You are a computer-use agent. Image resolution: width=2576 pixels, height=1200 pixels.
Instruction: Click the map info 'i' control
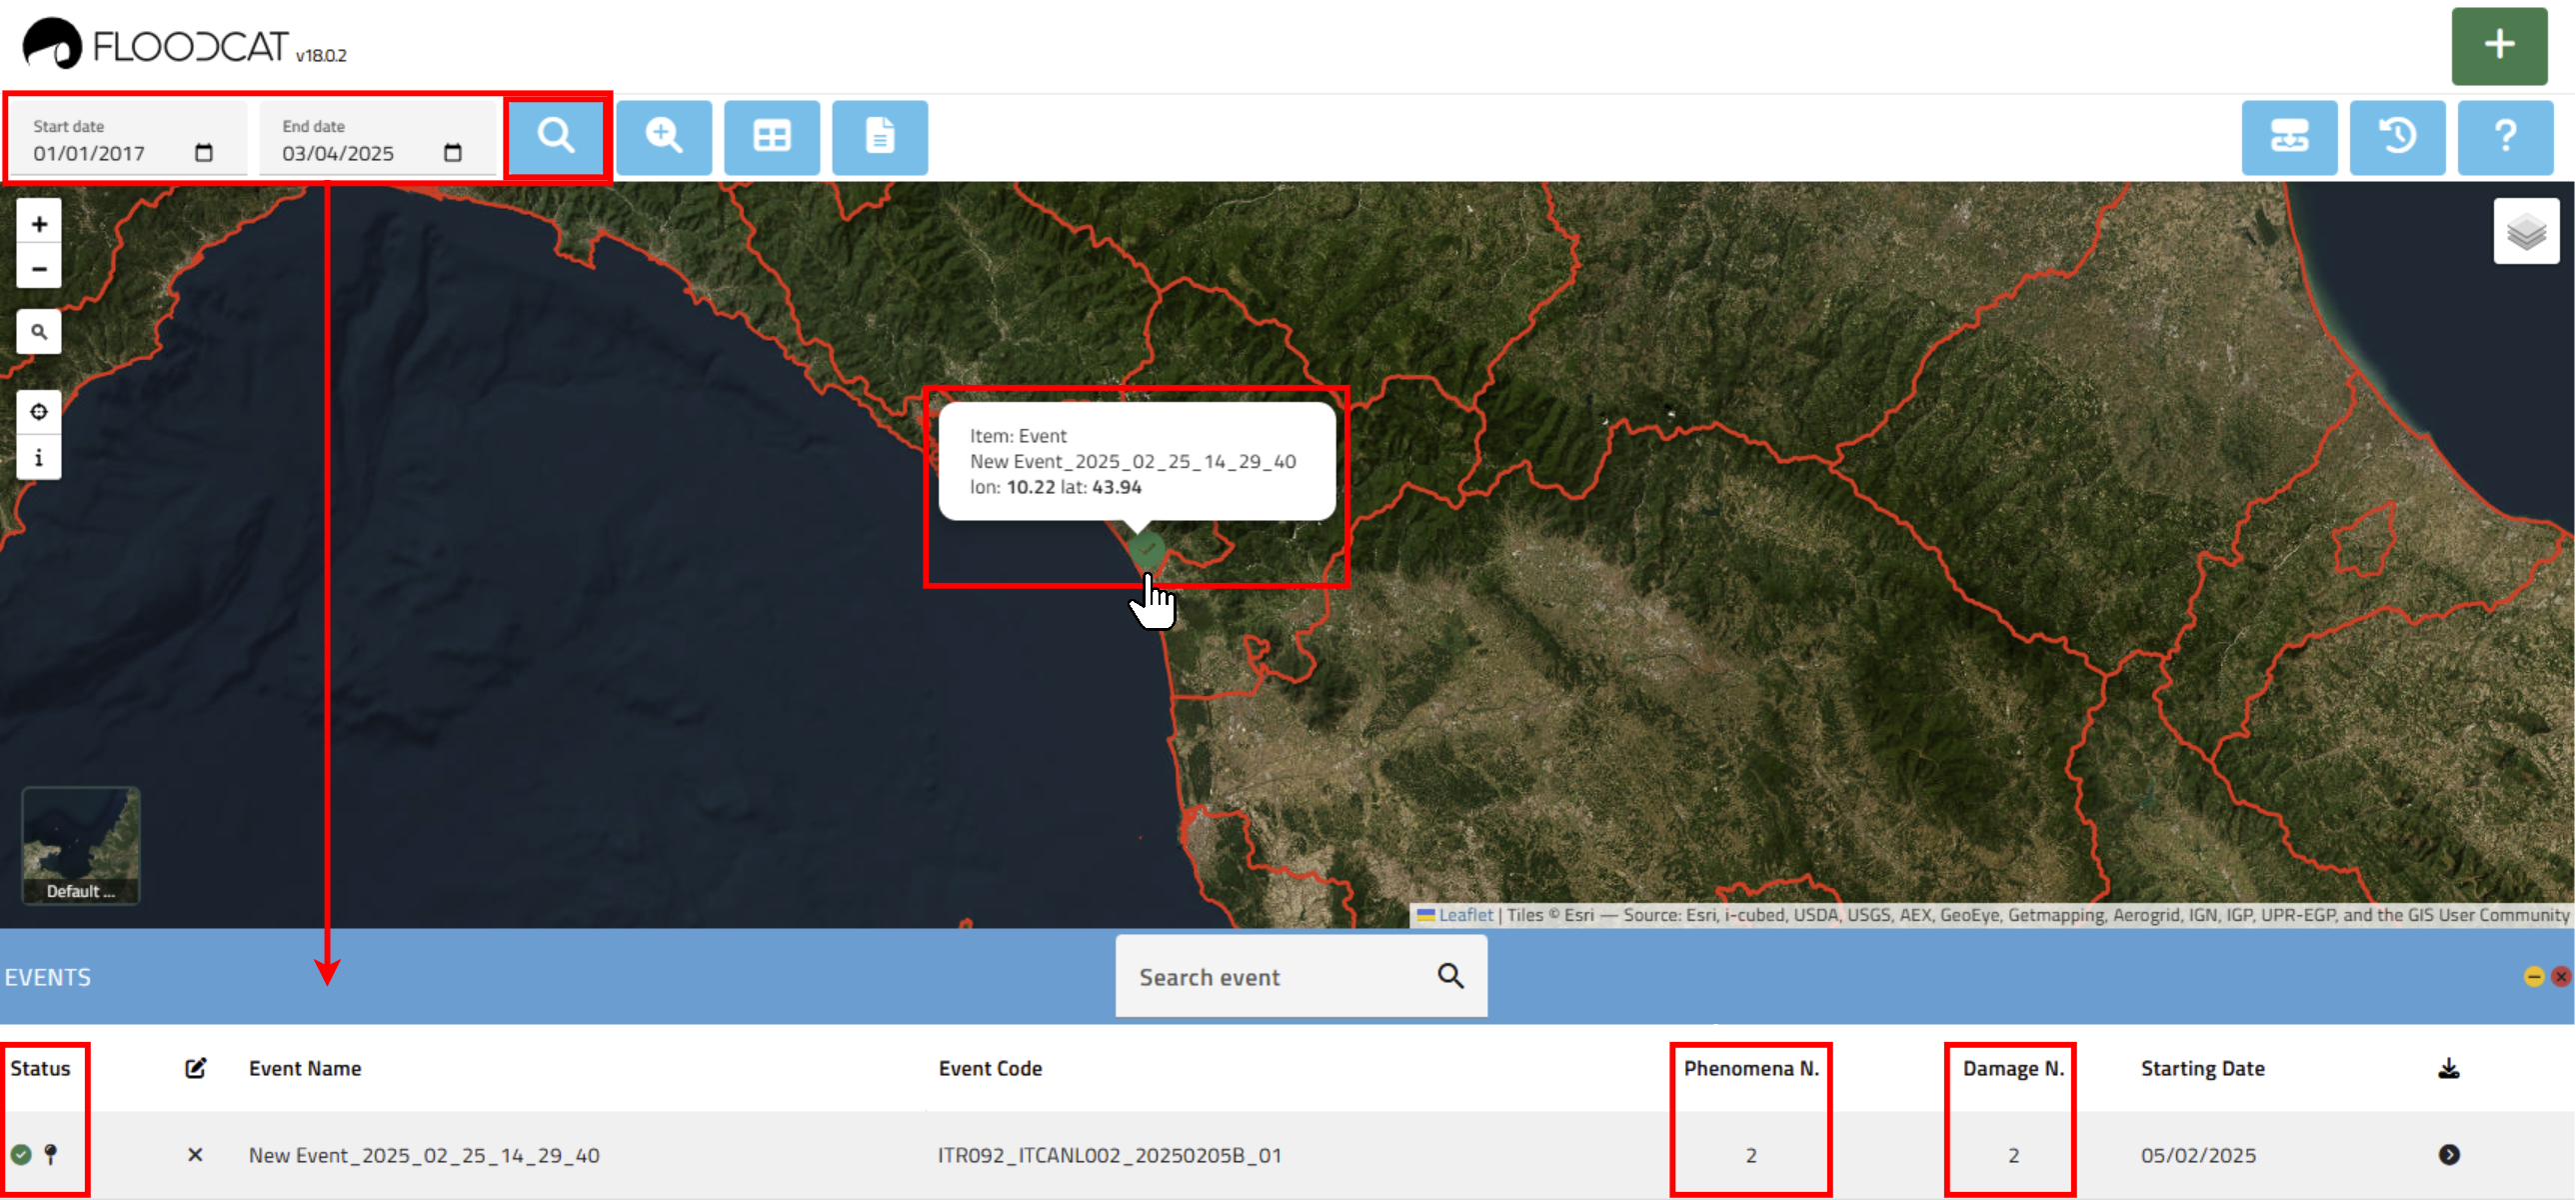39,458
